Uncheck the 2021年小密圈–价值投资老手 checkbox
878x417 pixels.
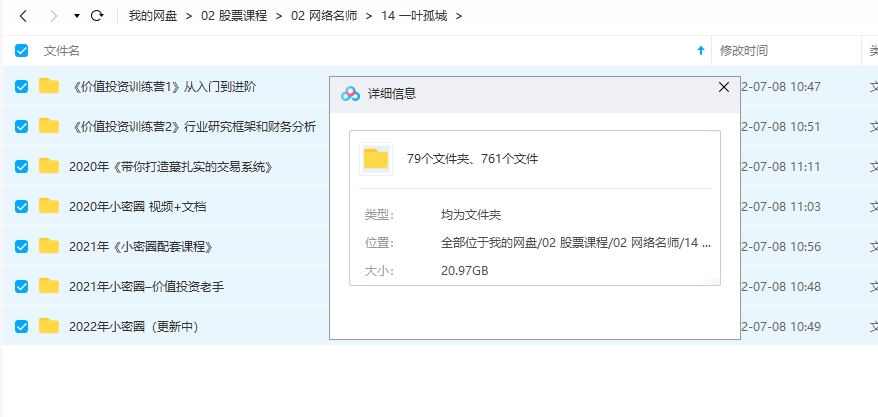point(22,286)
